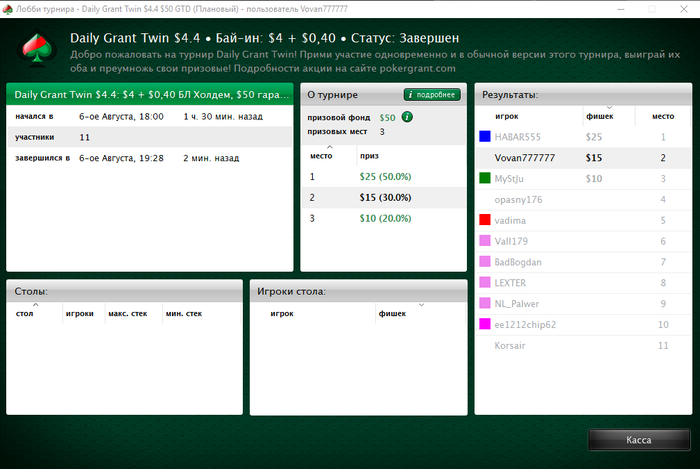
Task: Open the Касса cashier button
Action: (639, 440)
